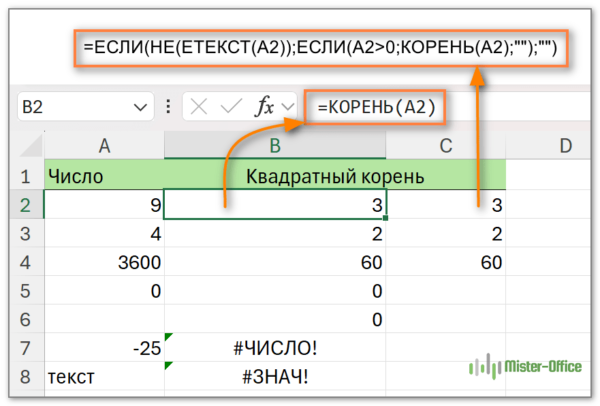Click formula bar containing =КОРЕНЬ(A2)
The width and height of the screenshot is (600, 406).
tap(450, 107)
